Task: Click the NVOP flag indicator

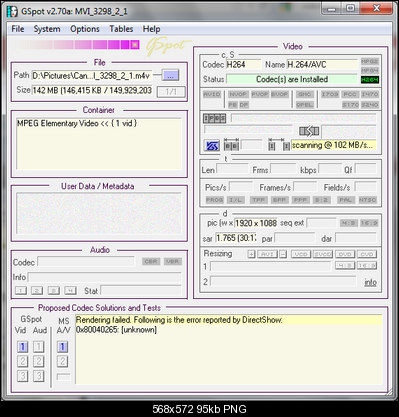Action: click(238, 95)
